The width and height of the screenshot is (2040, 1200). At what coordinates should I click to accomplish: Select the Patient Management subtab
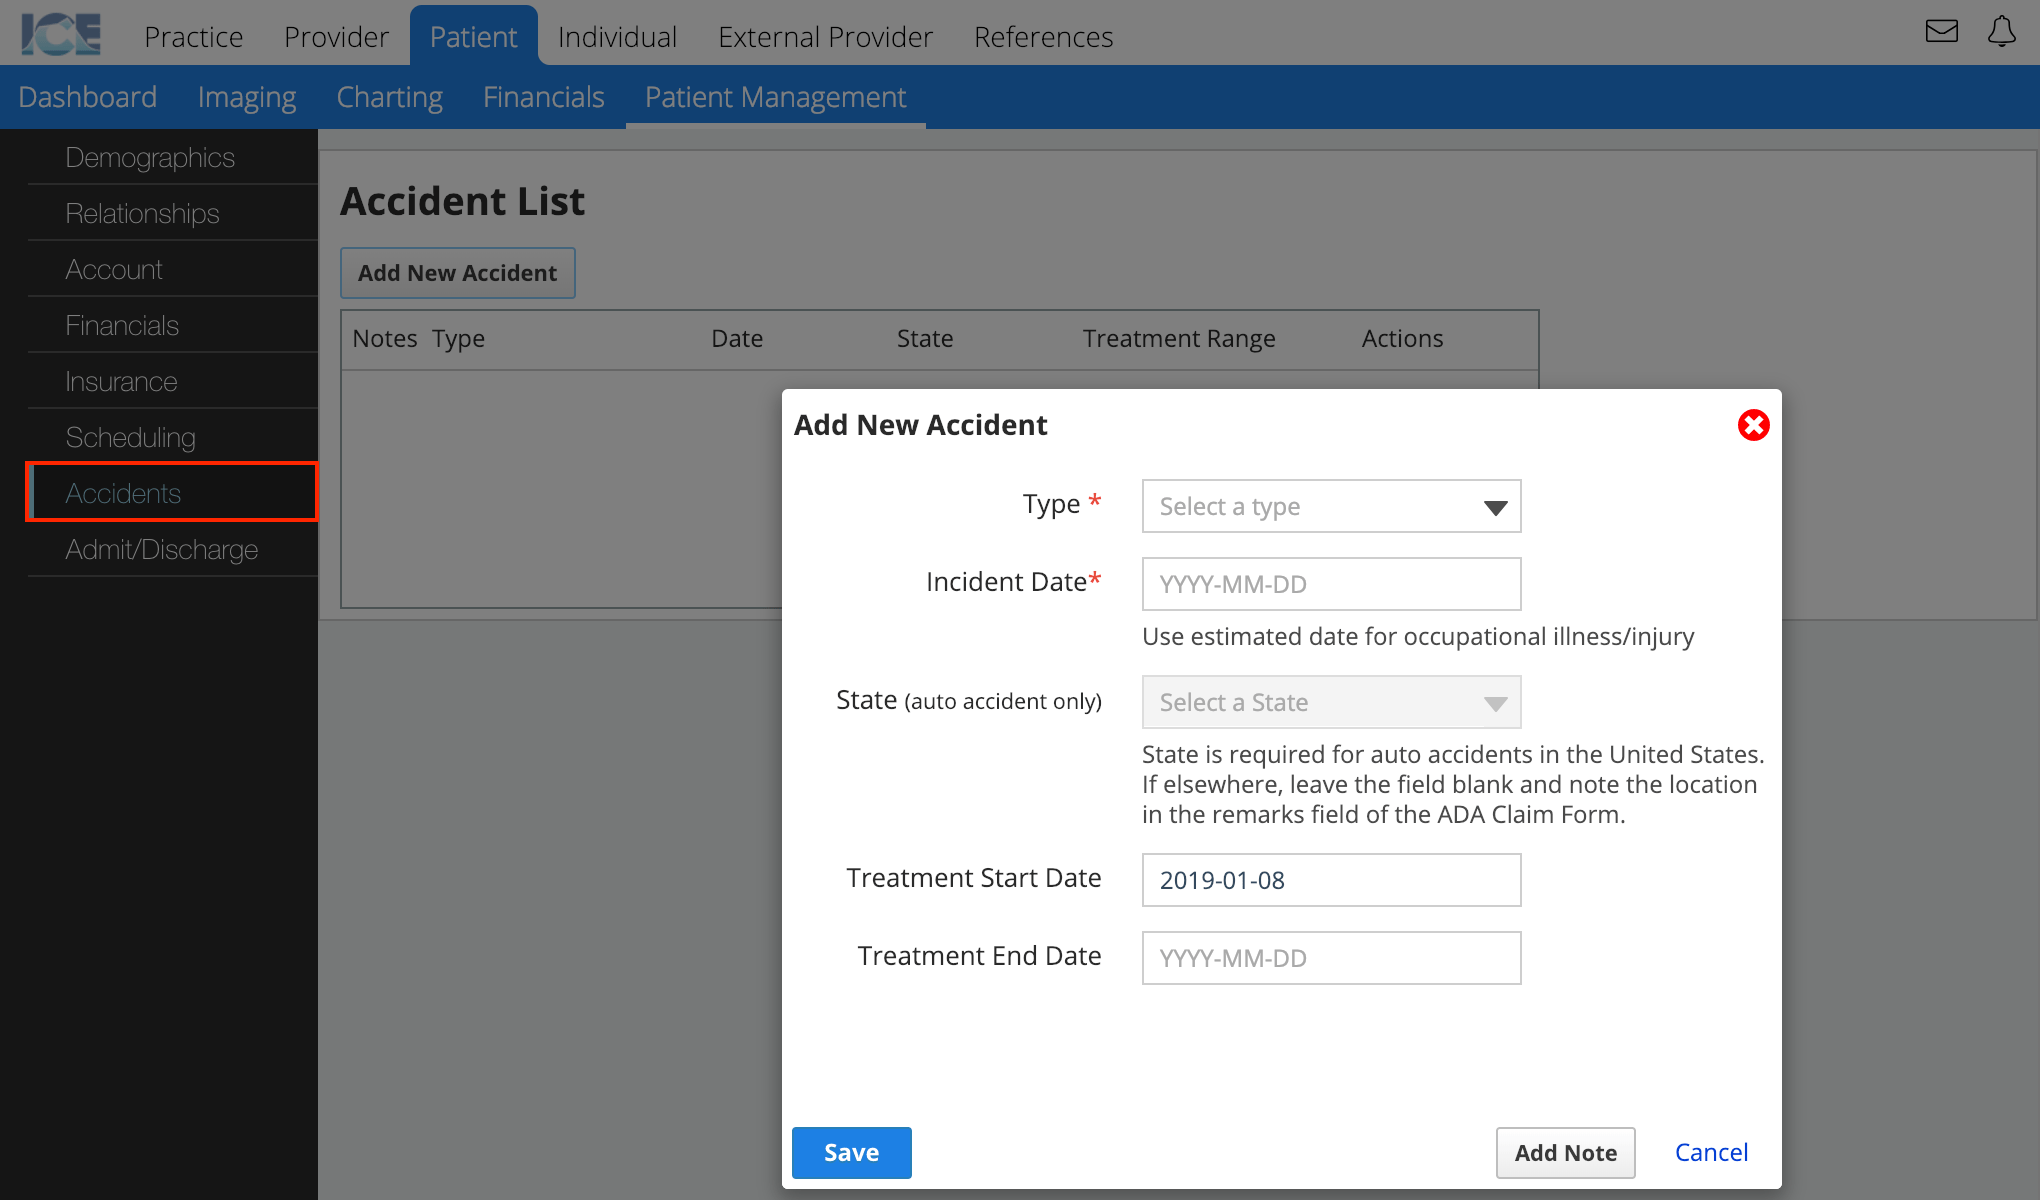(x=775, y=97)
